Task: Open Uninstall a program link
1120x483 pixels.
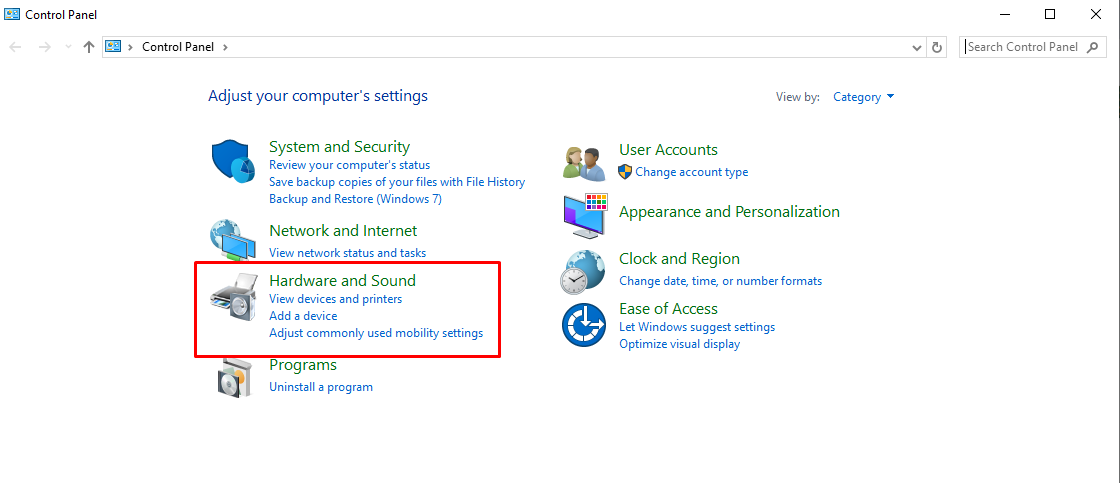Action: pos(320,387)
